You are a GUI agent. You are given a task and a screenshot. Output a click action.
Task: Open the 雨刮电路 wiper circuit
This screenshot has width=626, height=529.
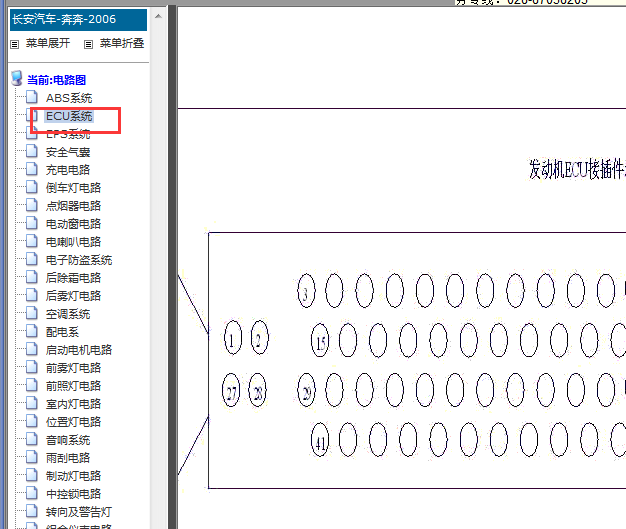pos(68,458)
